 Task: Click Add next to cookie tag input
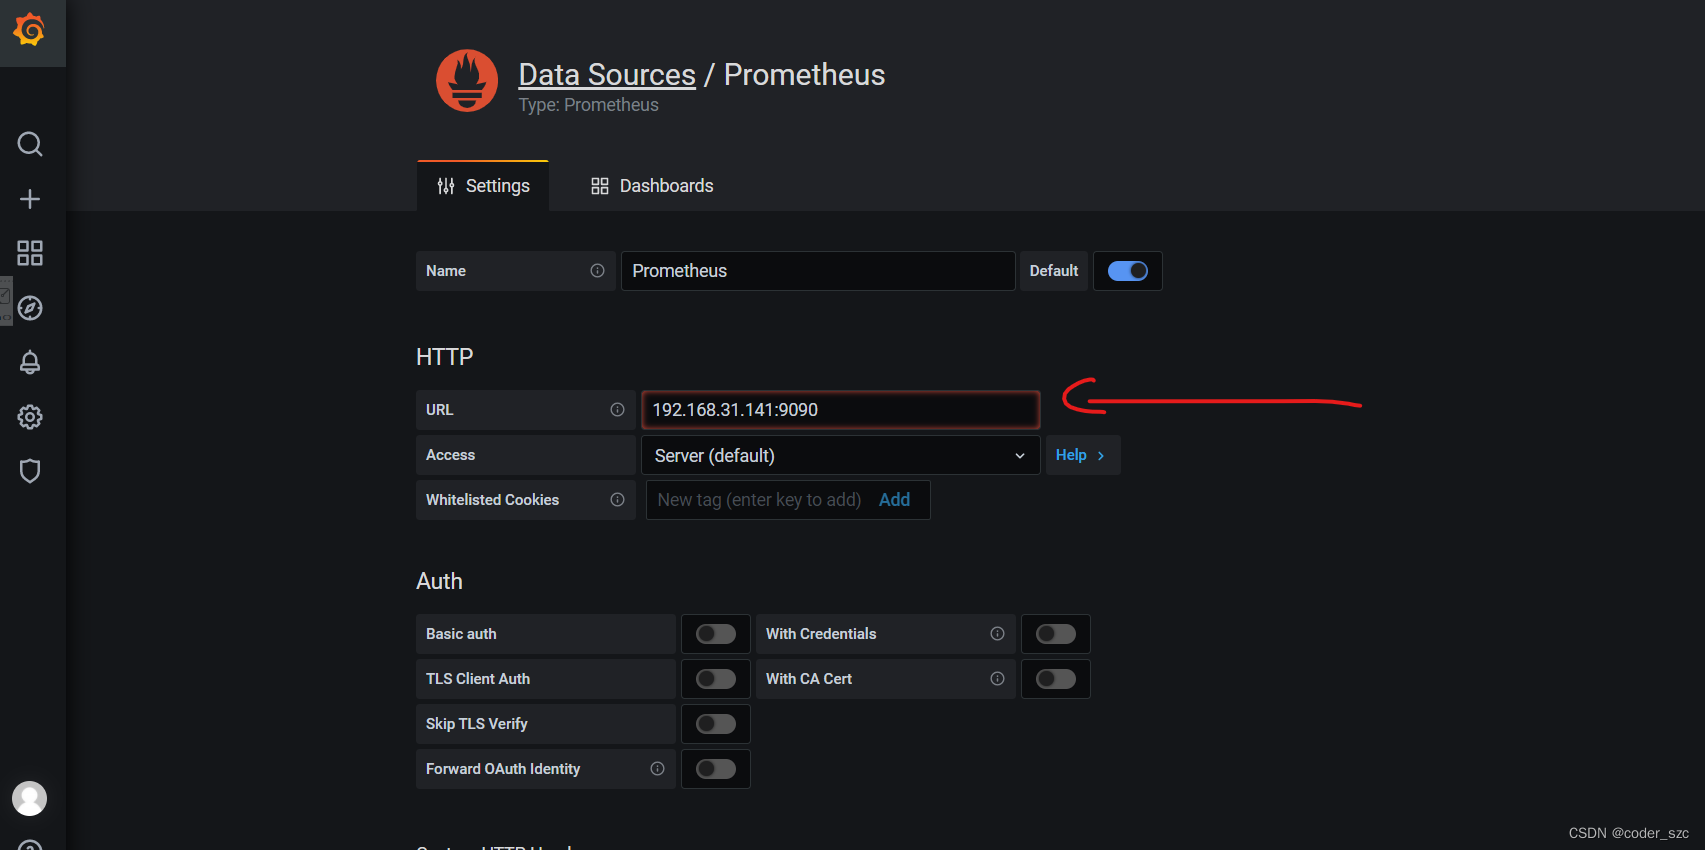click(894, 500)
